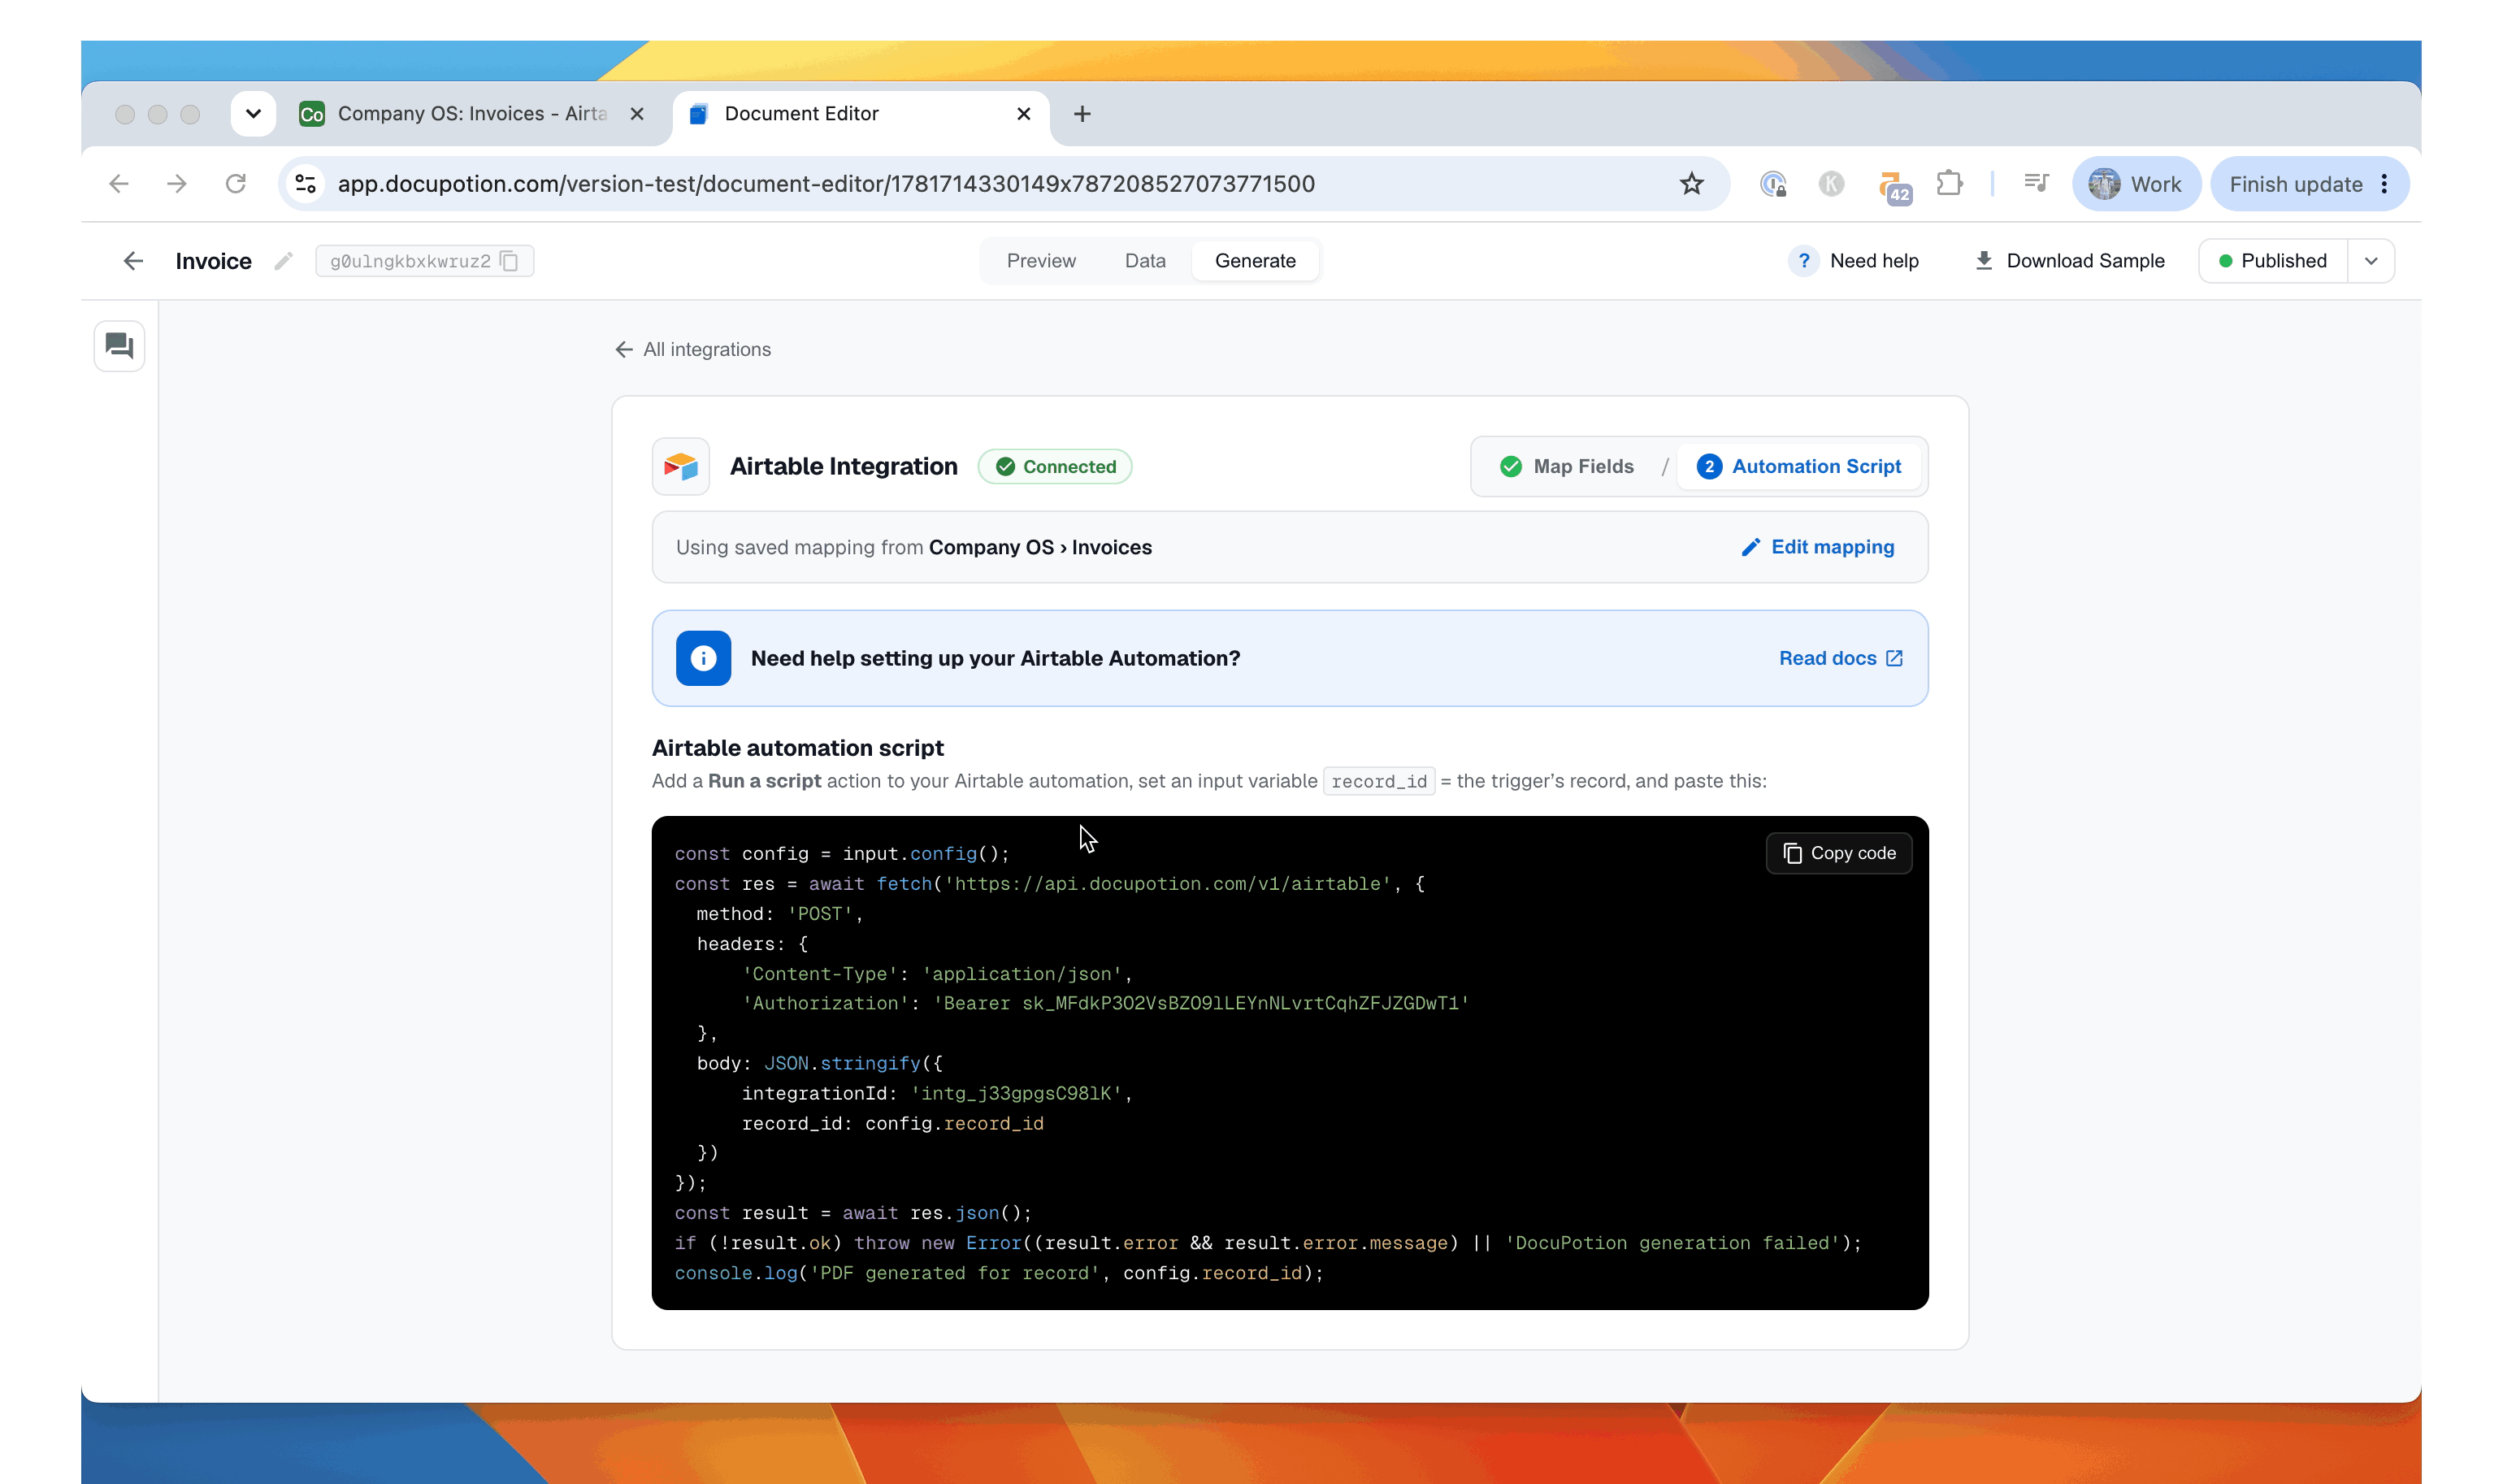
Task: Click the address bar URL
Action: pos(826,184)
